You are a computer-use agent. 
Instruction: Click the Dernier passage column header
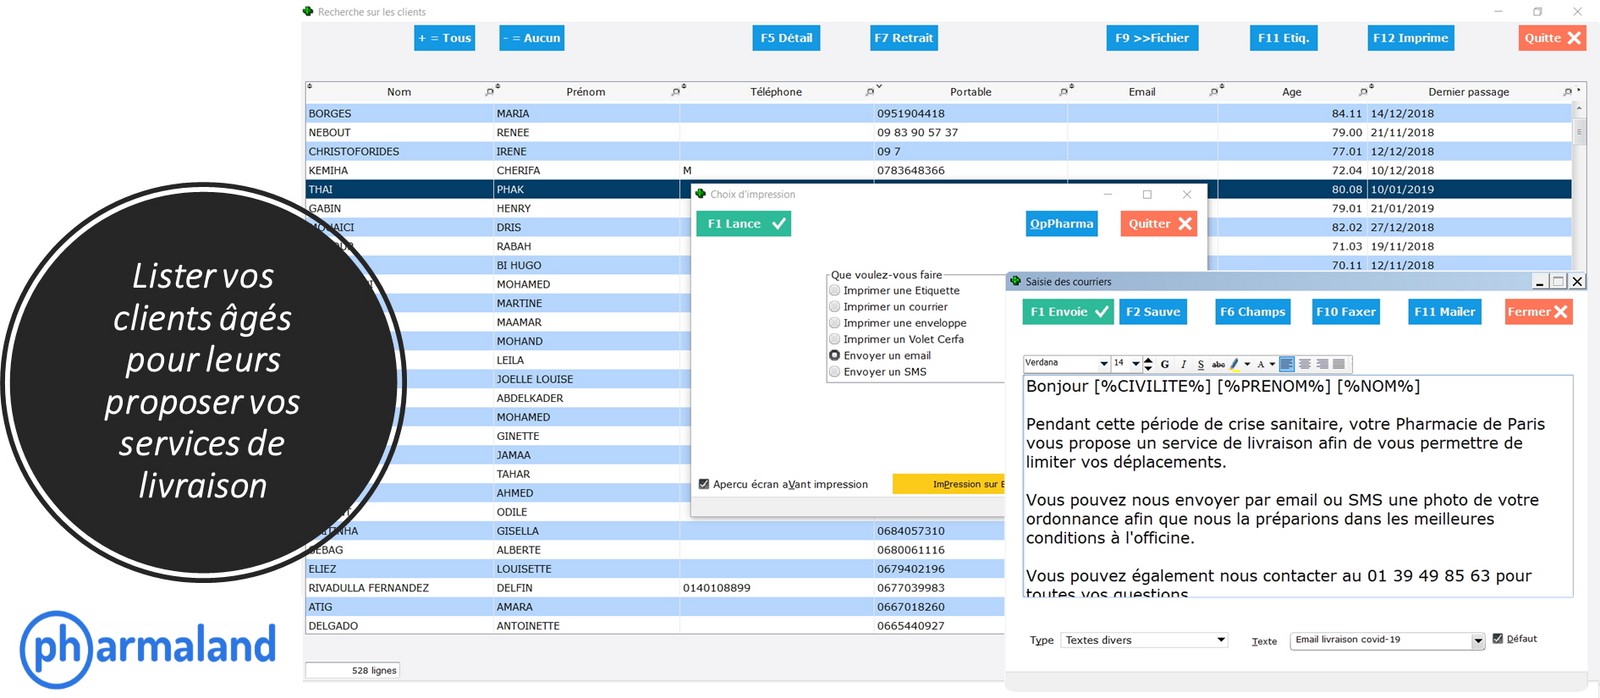tap(1468, 92)
